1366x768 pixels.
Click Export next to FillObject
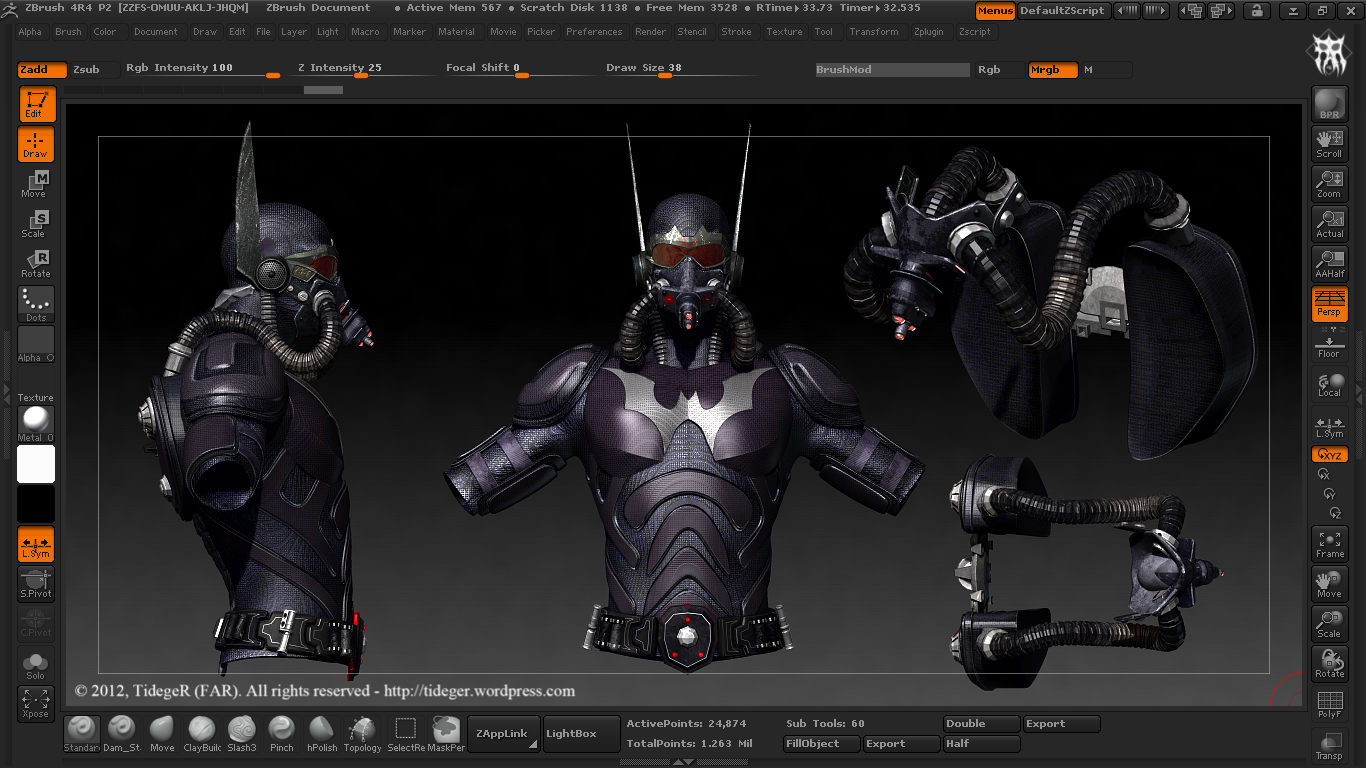point(902,744)
